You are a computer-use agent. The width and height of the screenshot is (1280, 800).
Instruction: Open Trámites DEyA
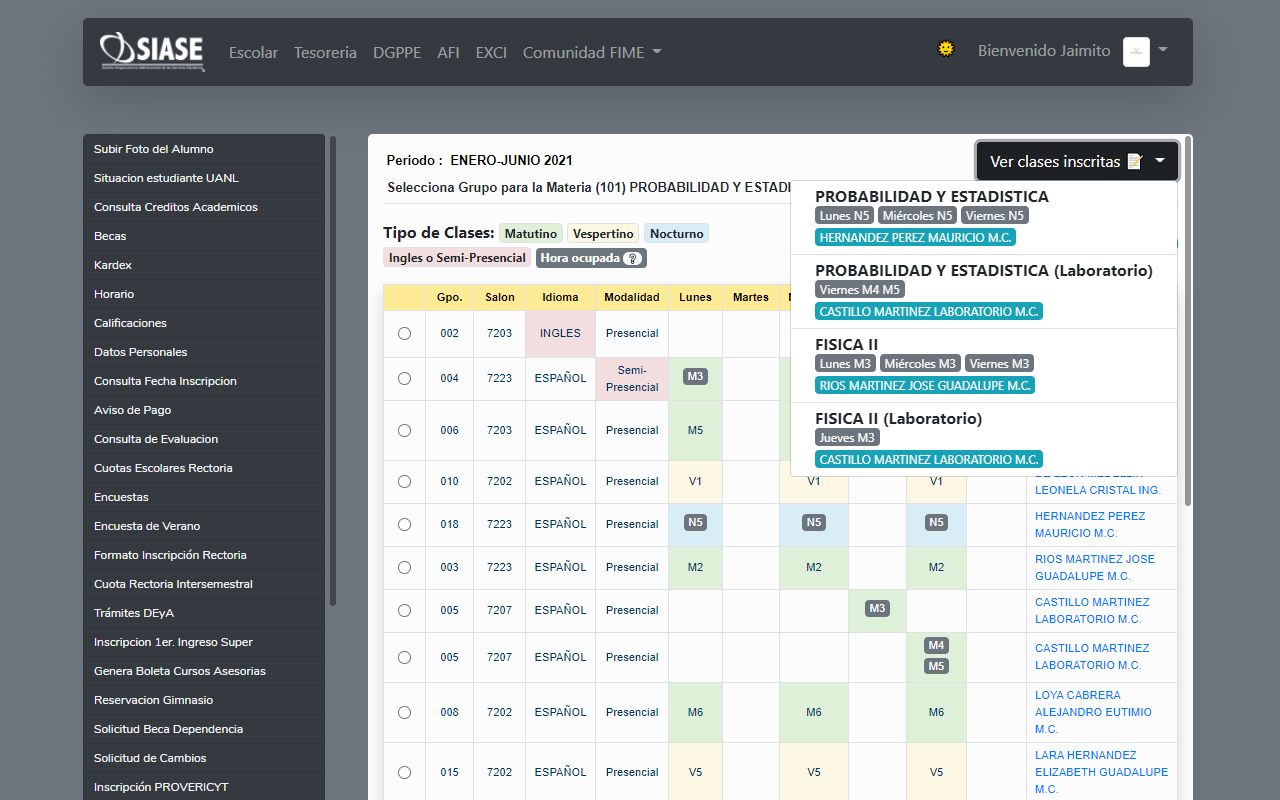[204, 613]
